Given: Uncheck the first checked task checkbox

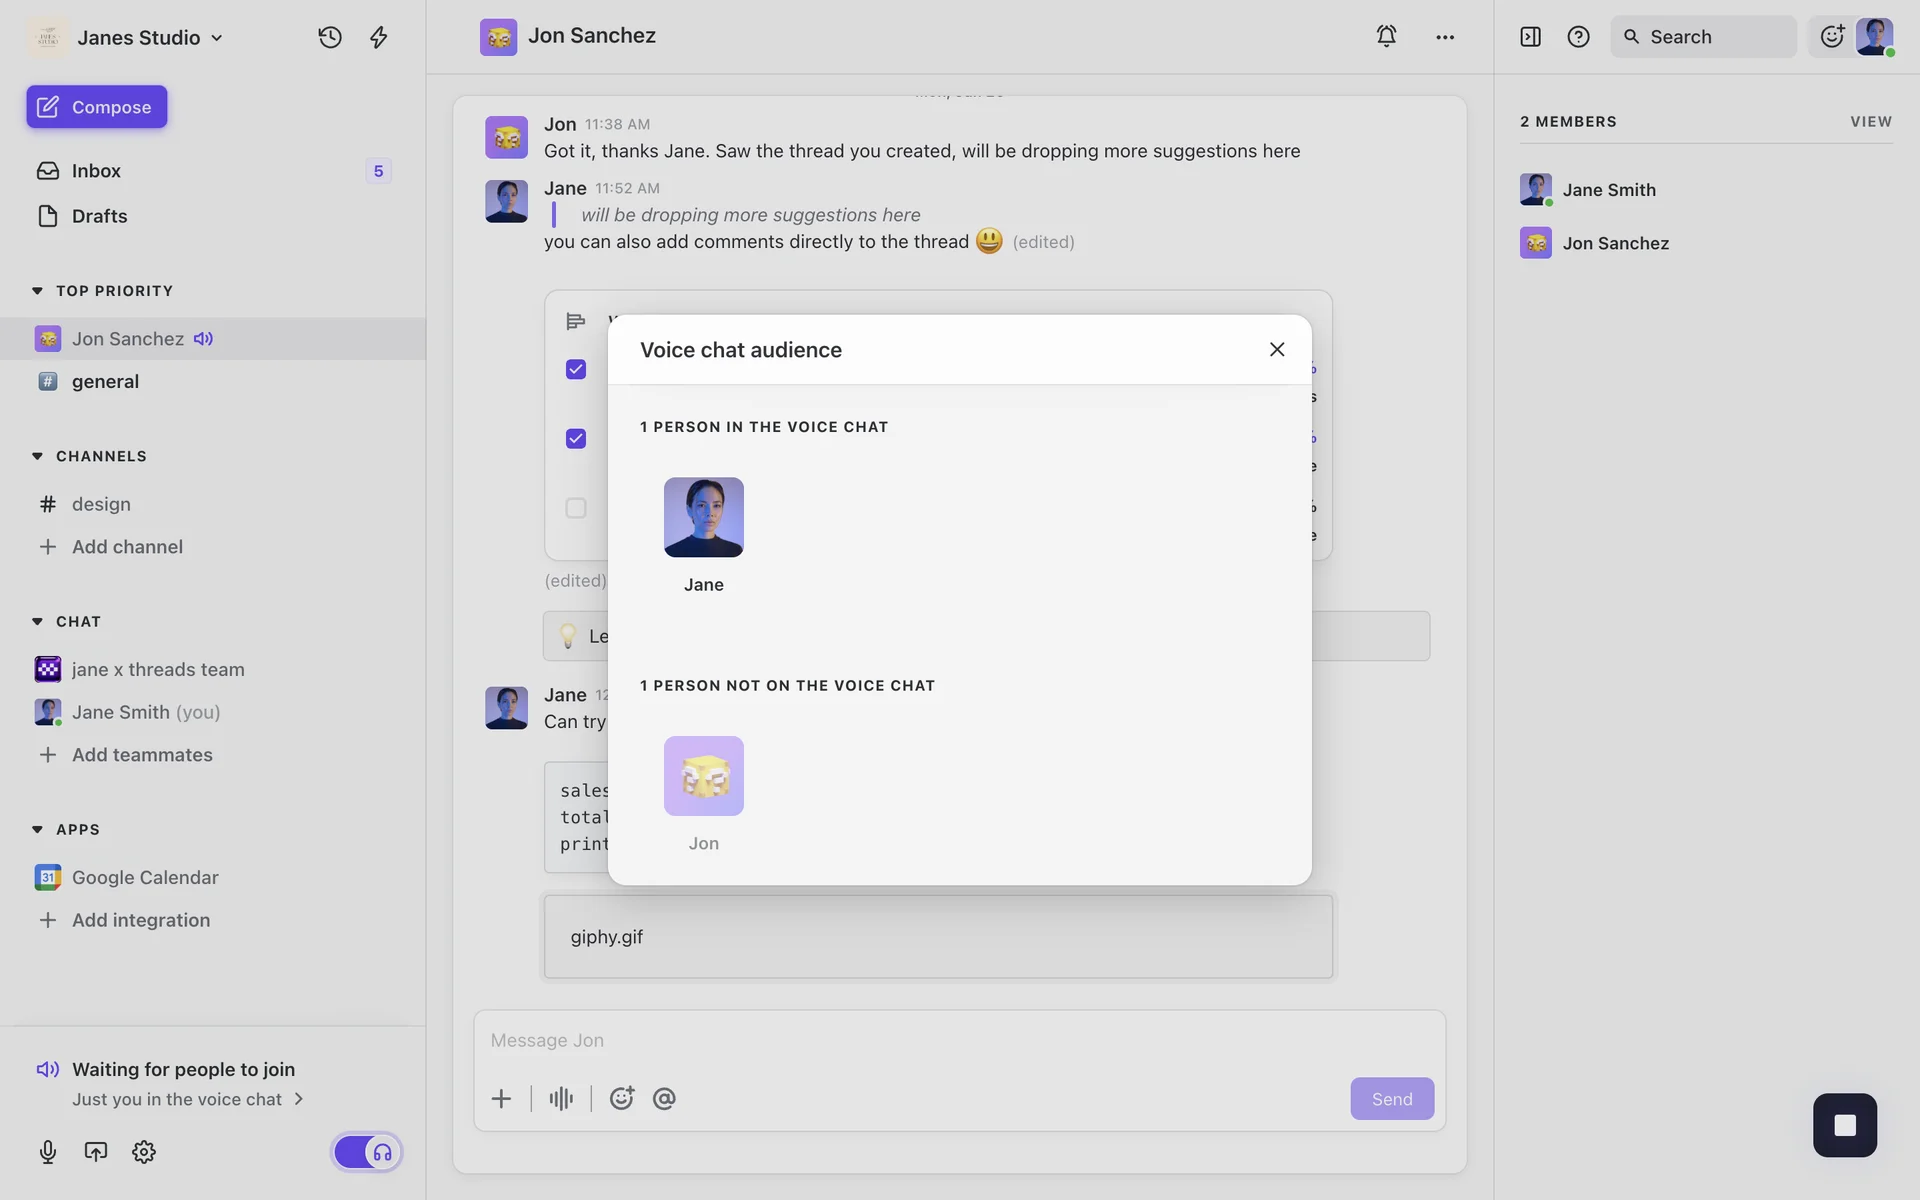Looking at the screenshot, I should (576, 369).
